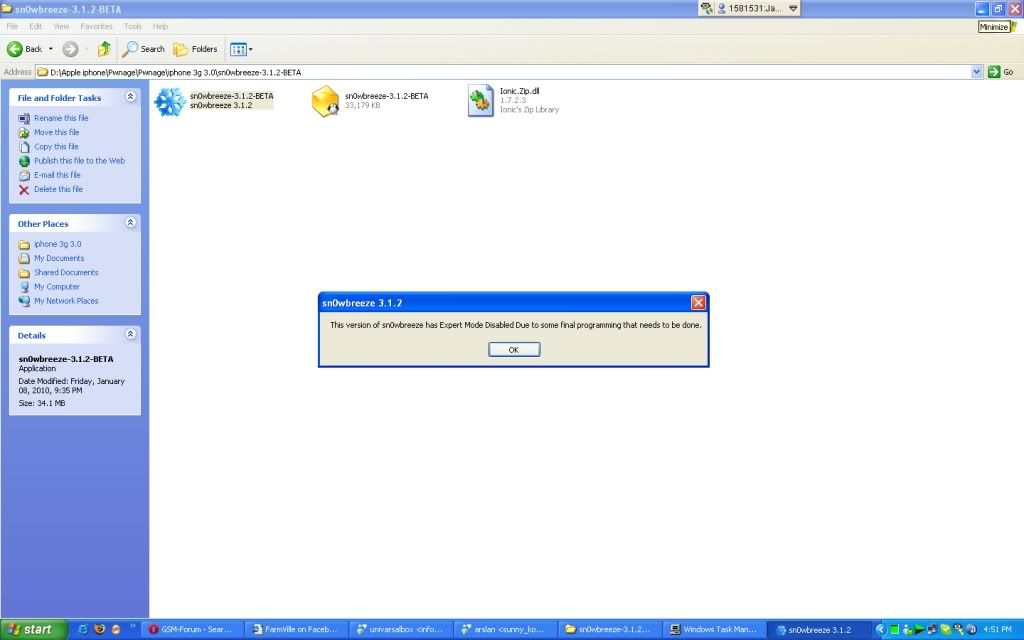Click inside the Address bar path field

click(503, 72)
